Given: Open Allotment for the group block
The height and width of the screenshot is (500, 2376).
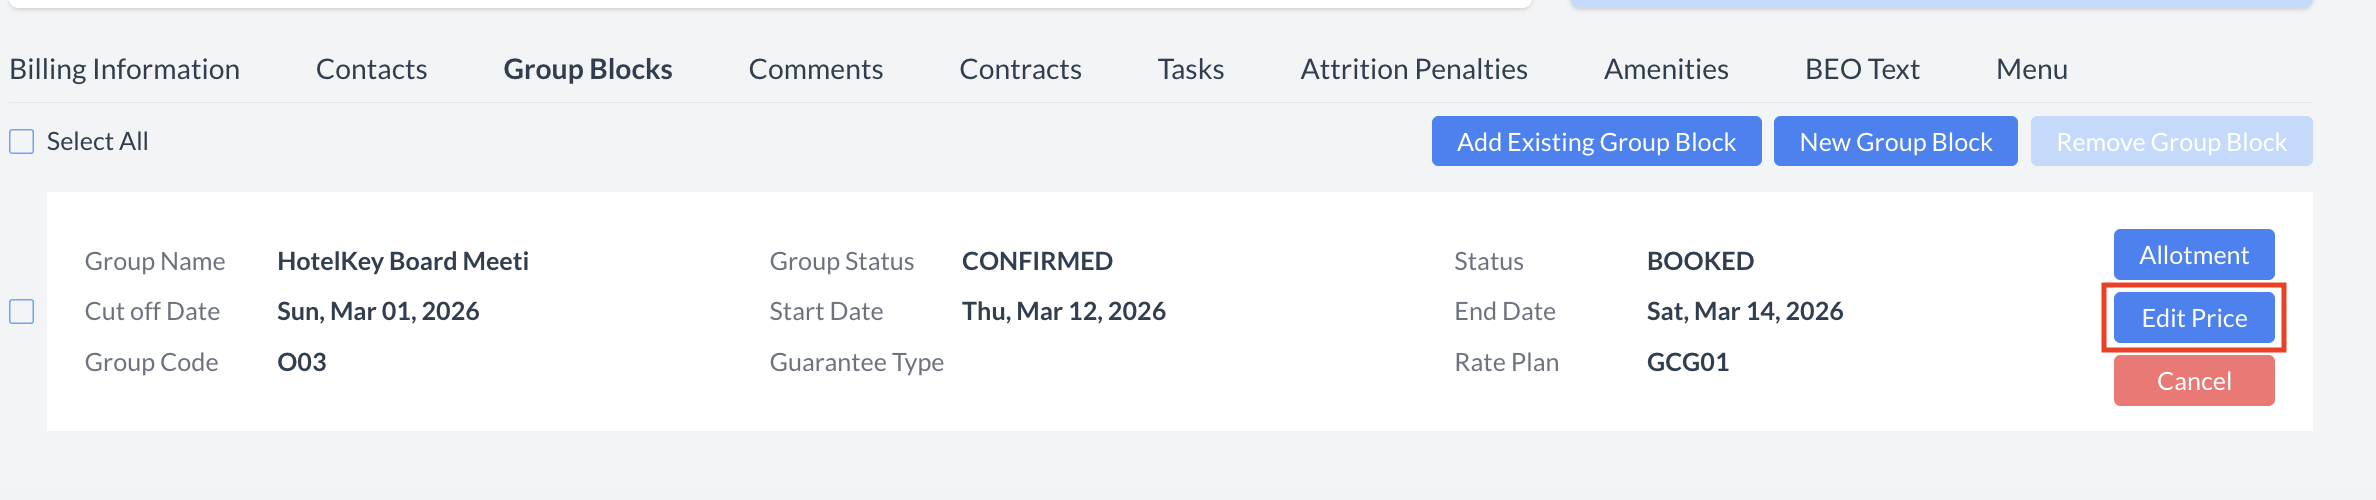Looking at the screenshot, I should [x=2193, y=256].
